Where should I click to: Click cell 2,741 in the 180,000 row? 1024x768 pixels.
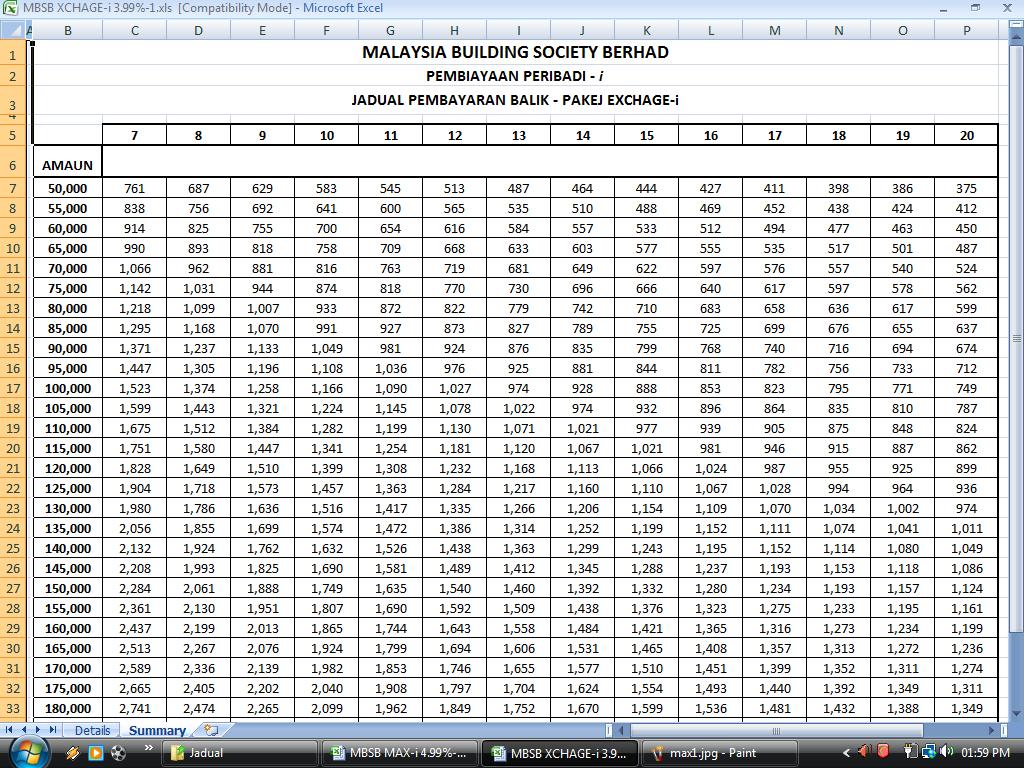point(135,709)
